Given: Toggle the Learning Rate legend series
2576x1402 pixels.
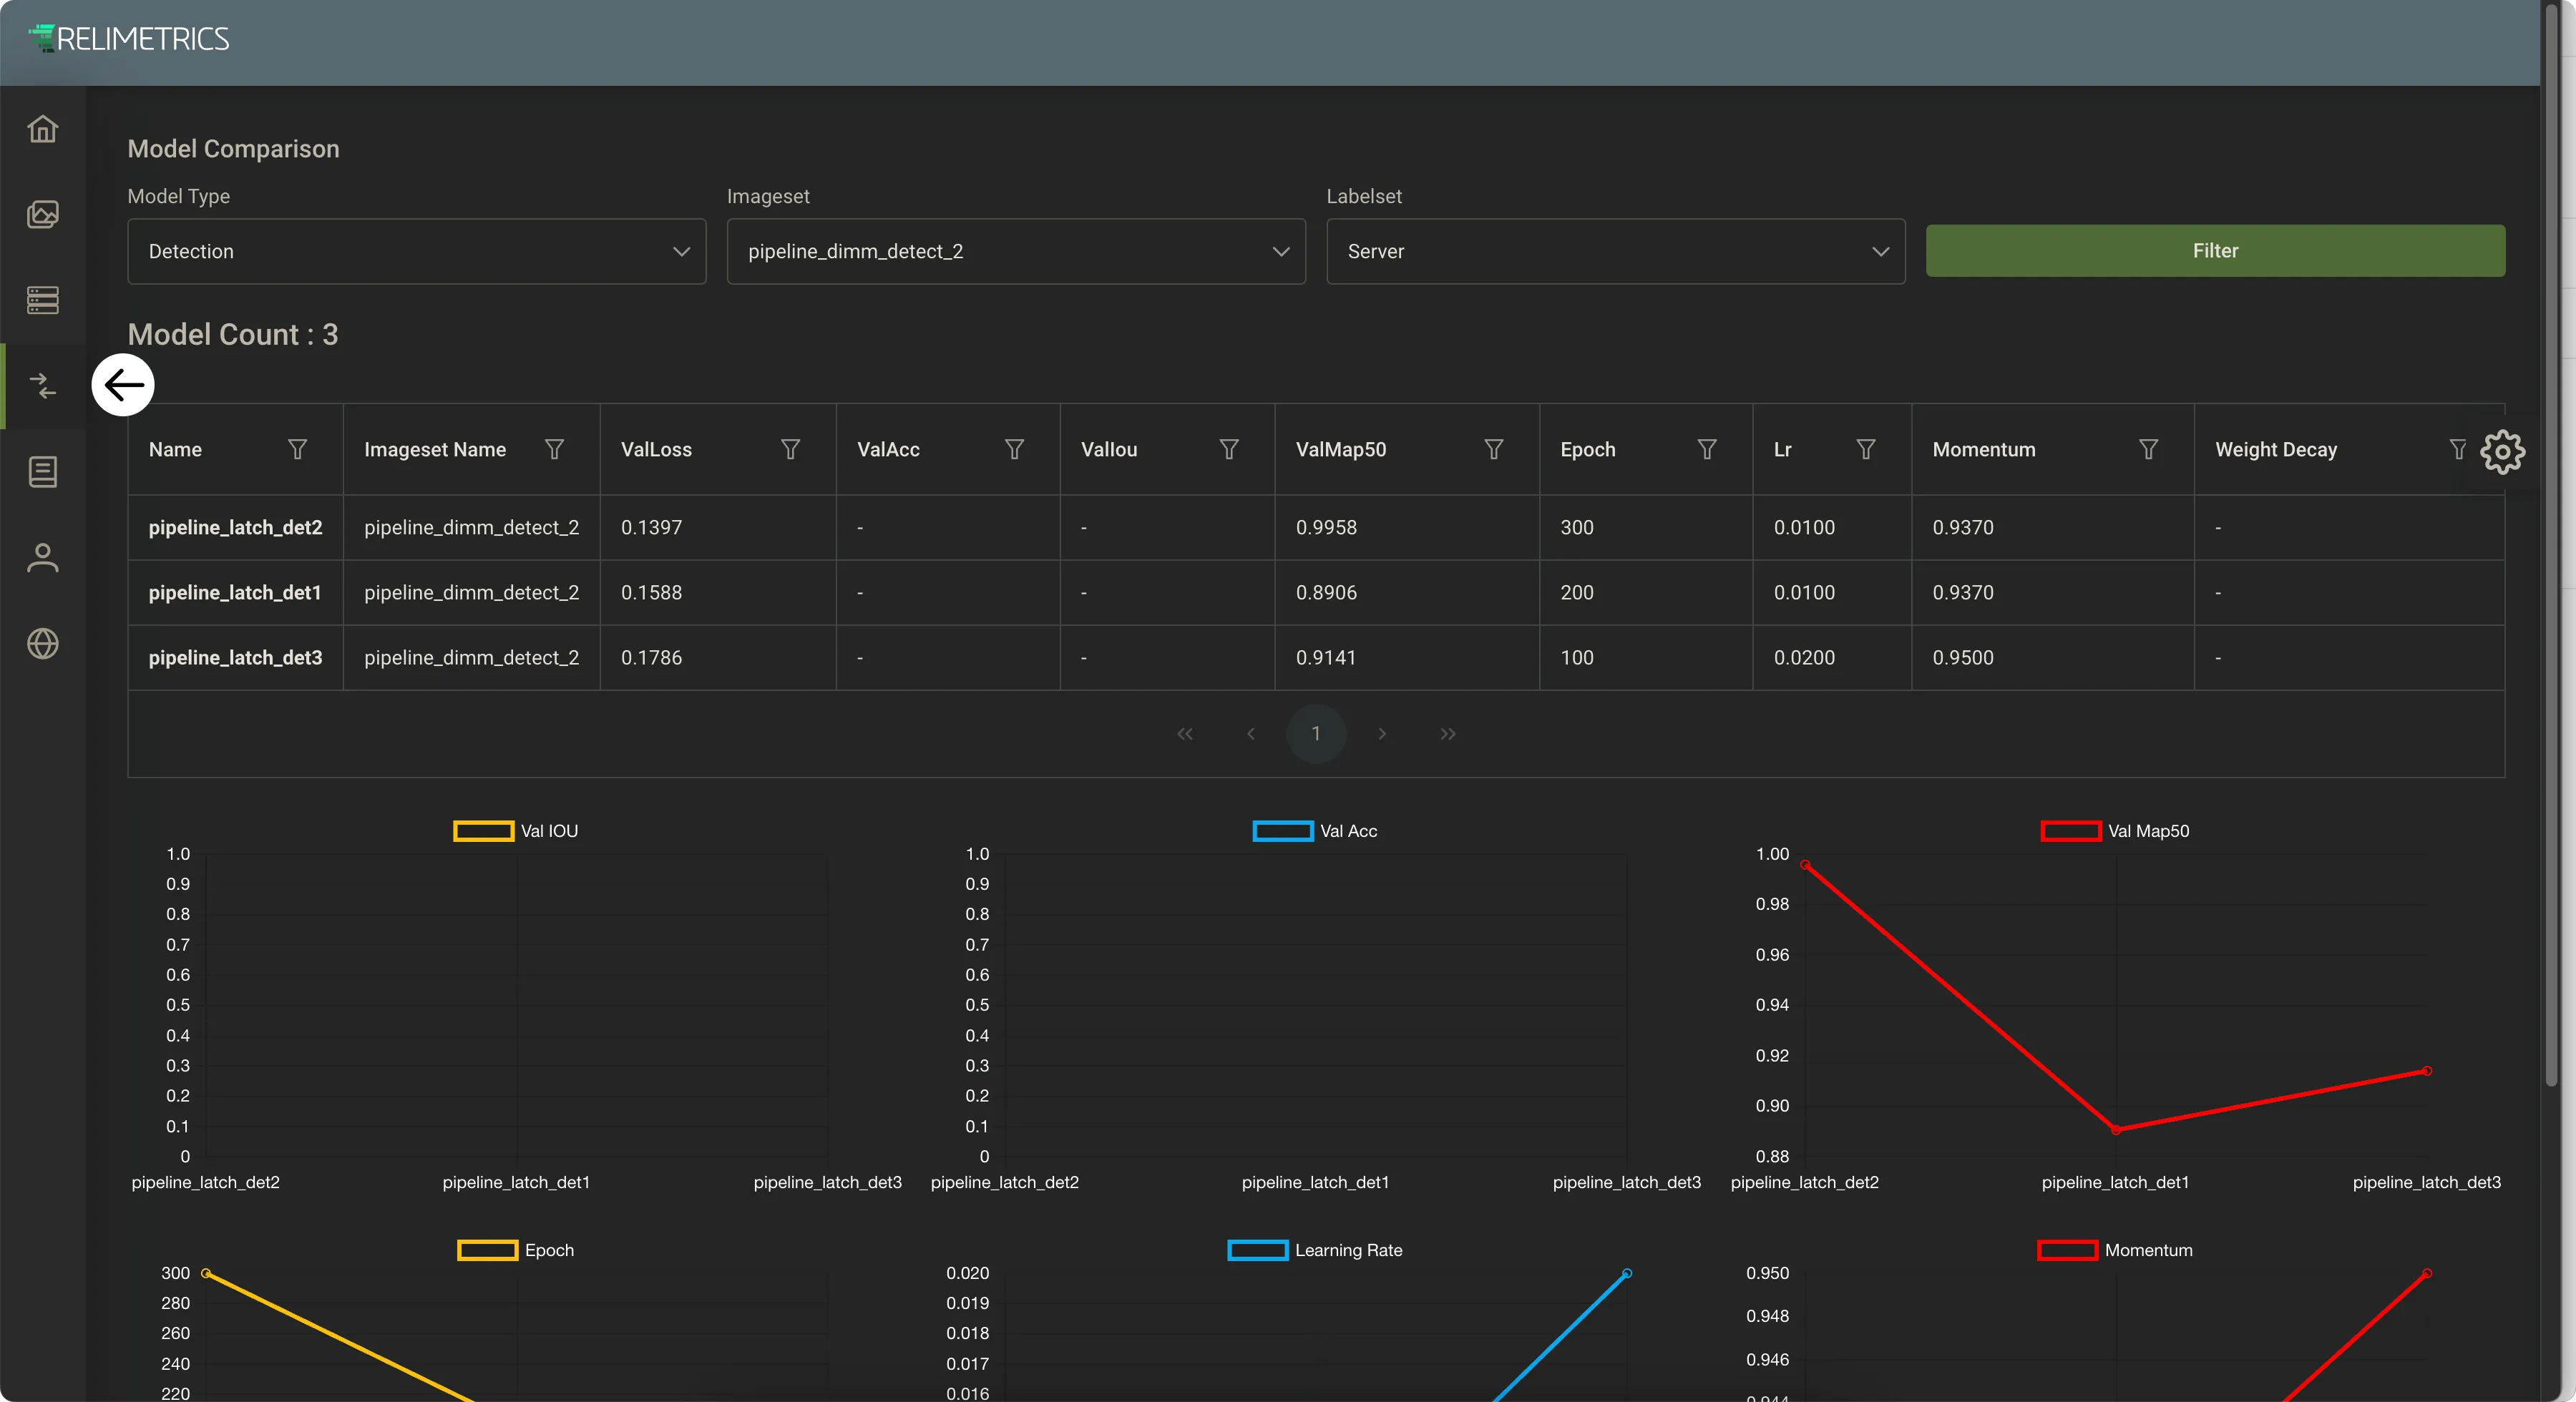Looking at the screenshot, I should click(1314, 1250).
